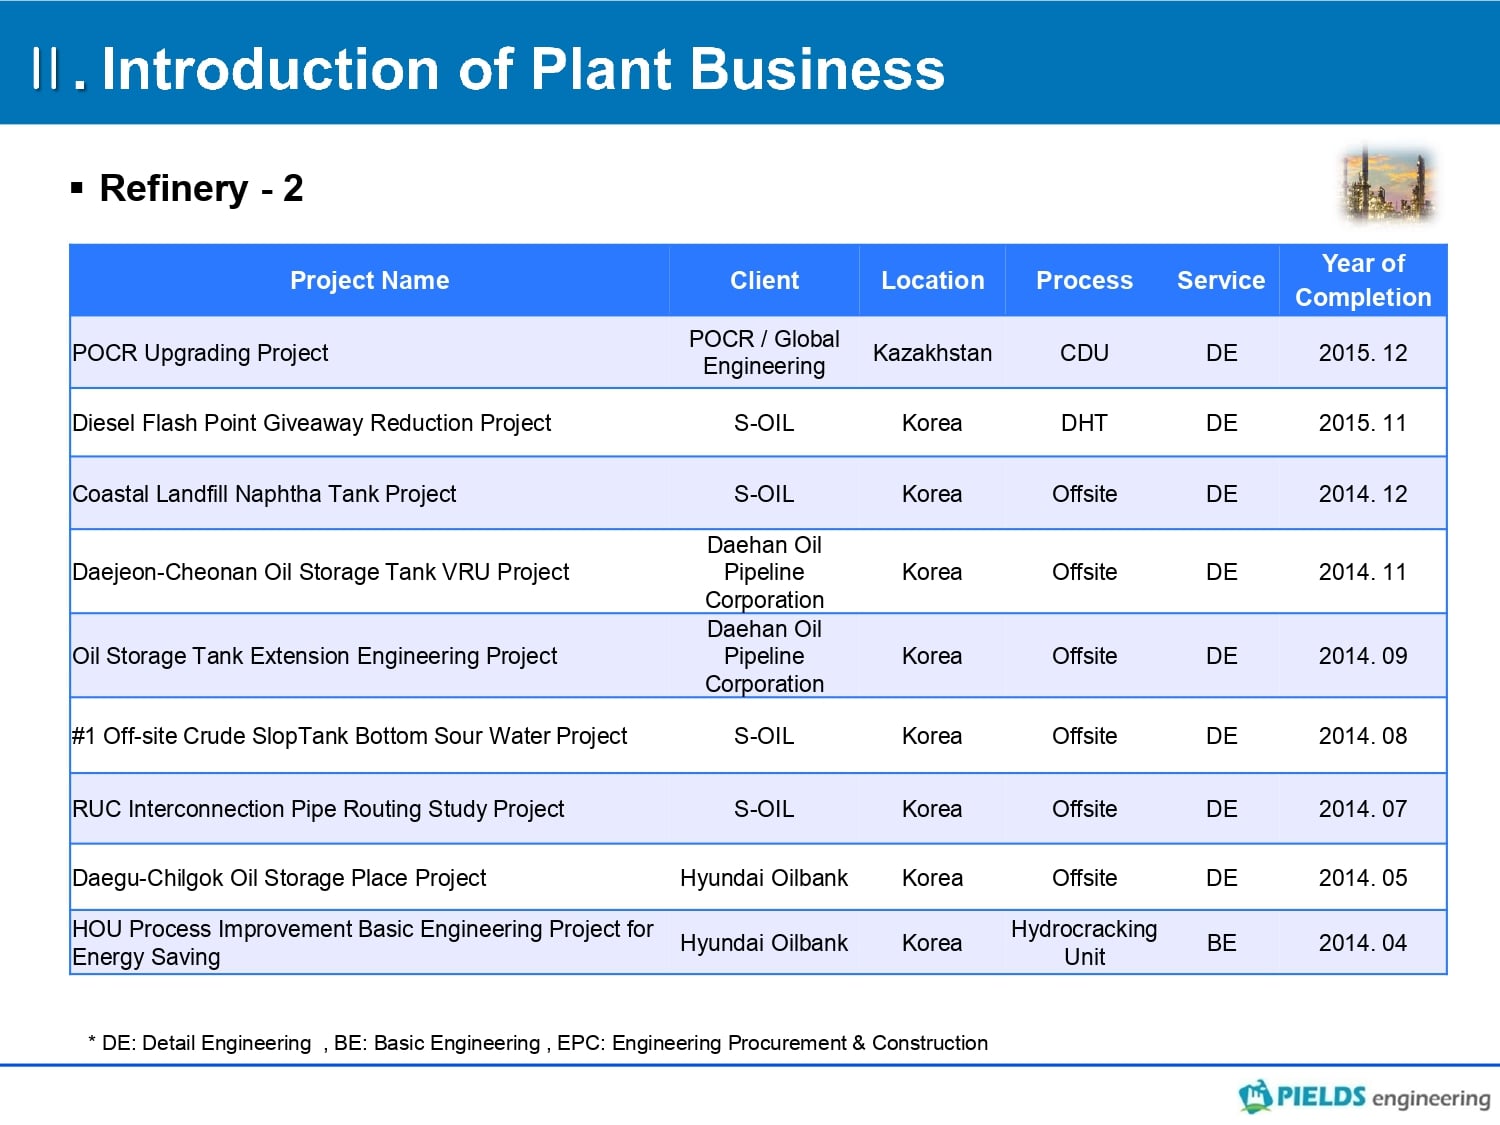Click the 'Client' column header
Screen dimensions: 1500x1125
(764, 280)
